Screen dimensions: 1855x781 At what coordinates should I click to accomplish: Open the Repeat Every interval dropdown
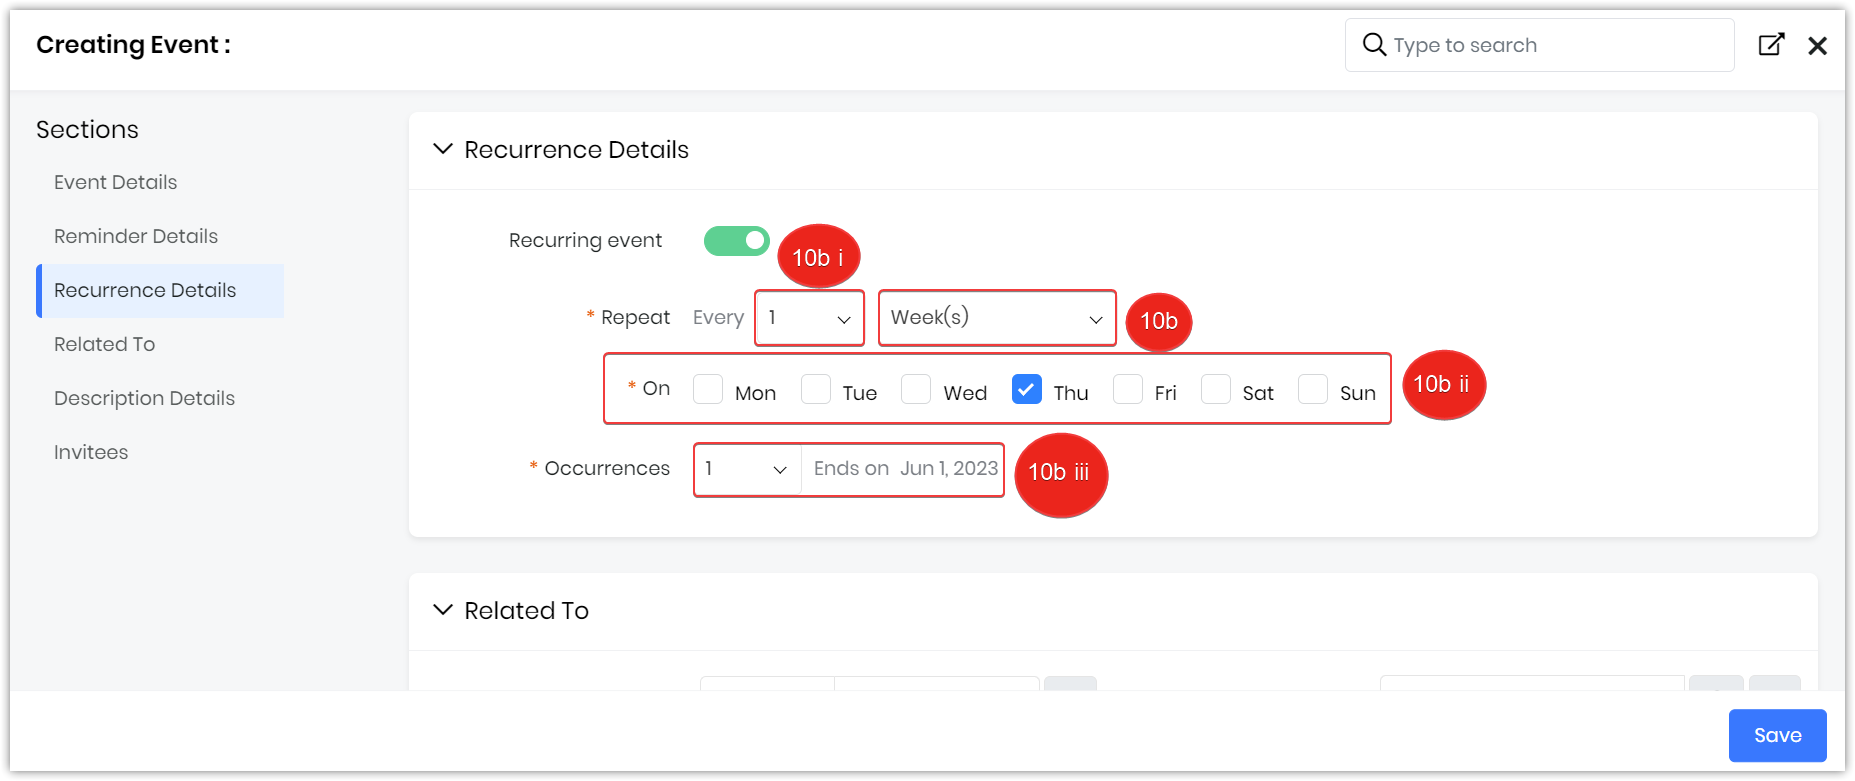click(x=810, y=318)
